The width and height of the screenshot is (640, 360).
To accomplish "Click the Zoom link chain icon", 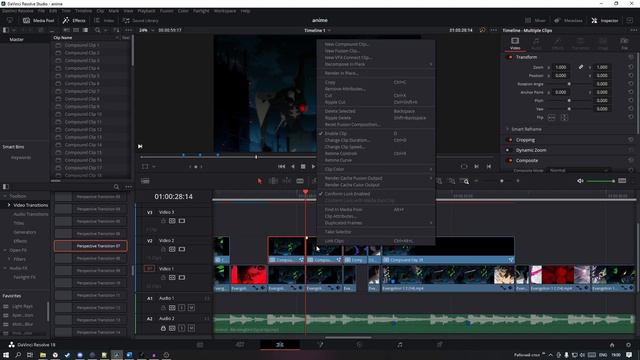I will (580, 67).
